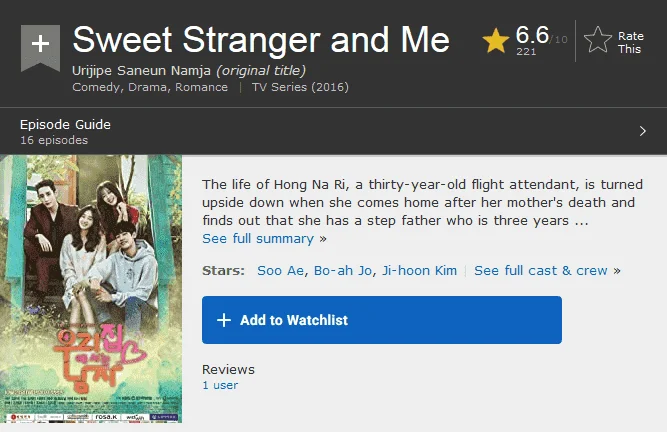Screen dimensions: 667x432
Task: Select the Comedy genre link
Action: pos(96,87)
